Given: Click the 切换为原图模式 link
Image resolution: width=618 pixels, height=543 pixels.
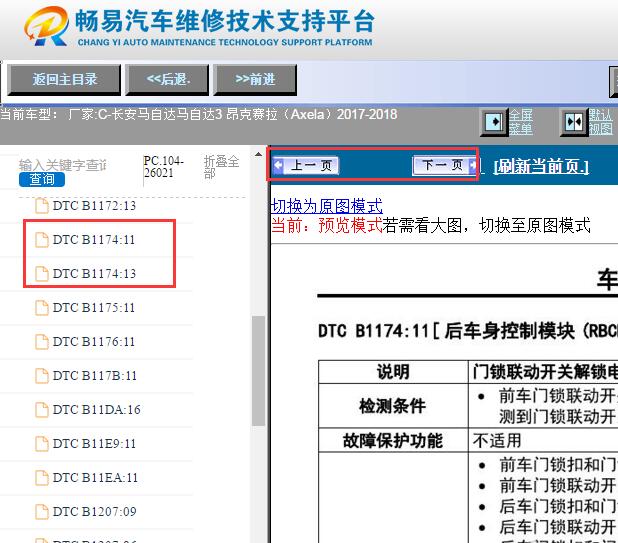Looking at the screenshot, I should click(x=327, y=206).
